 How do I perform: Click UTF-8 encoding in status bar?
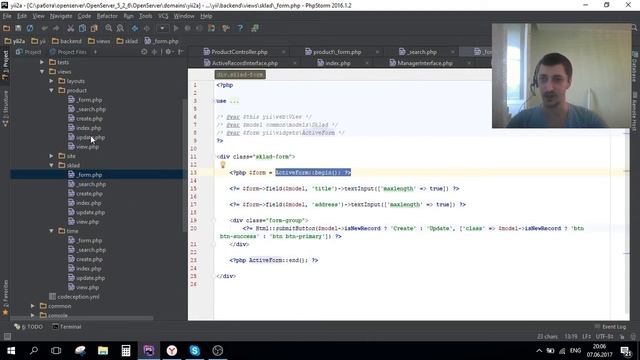604,337
